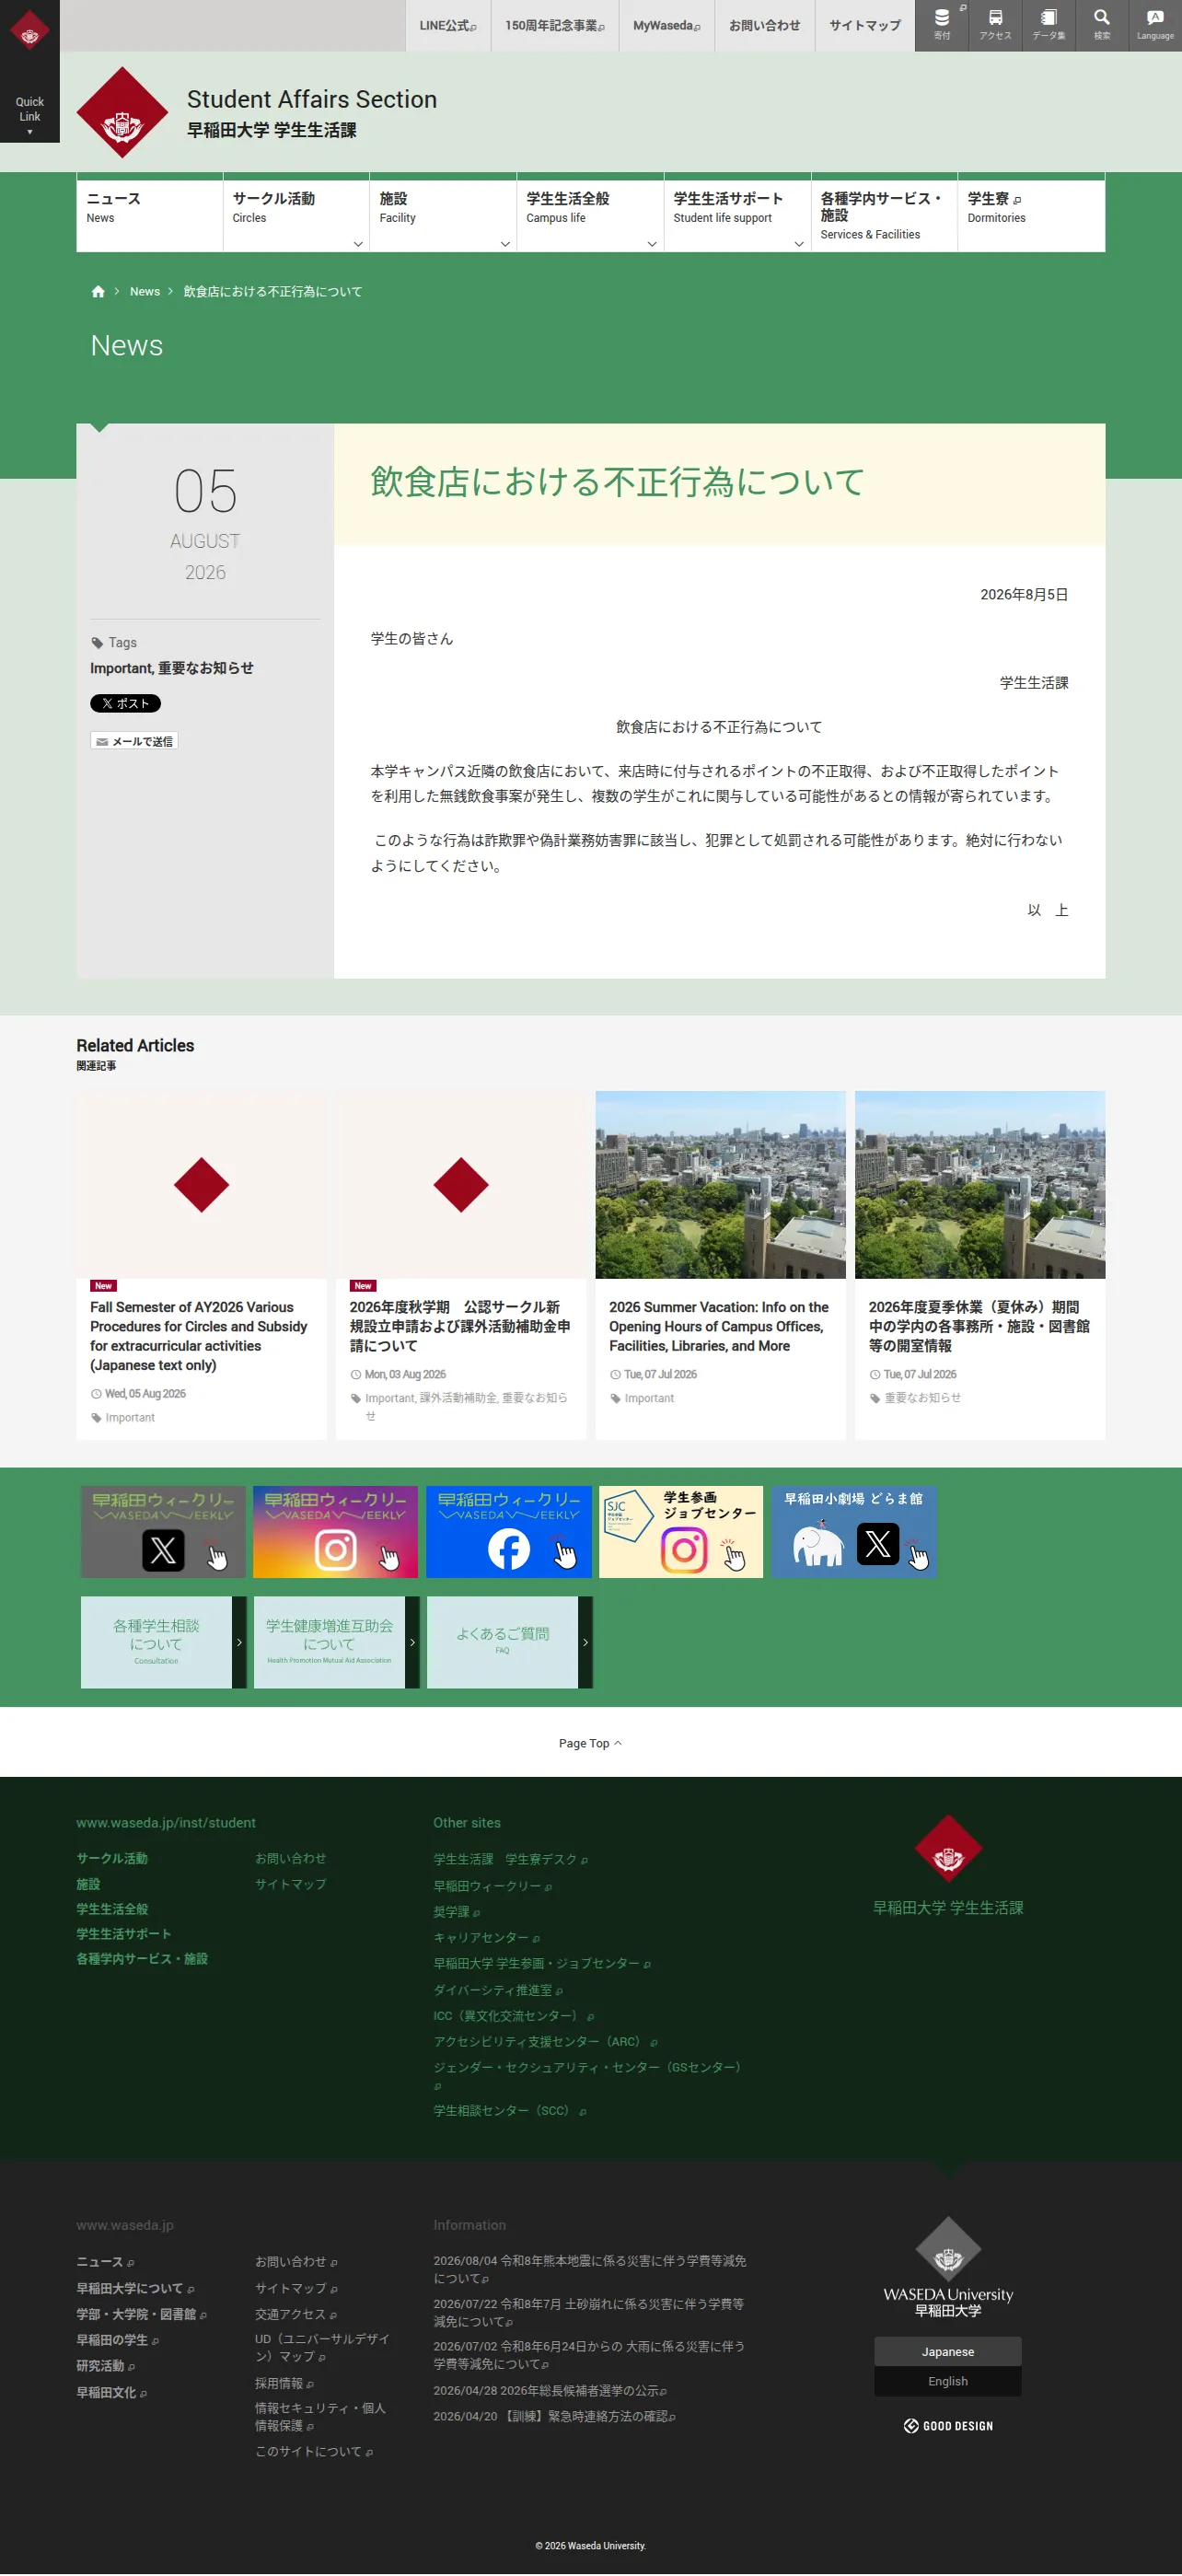Switch site language to English in footer
The height and width of the screenshot is (2576, 1182).
point(948,2381)
